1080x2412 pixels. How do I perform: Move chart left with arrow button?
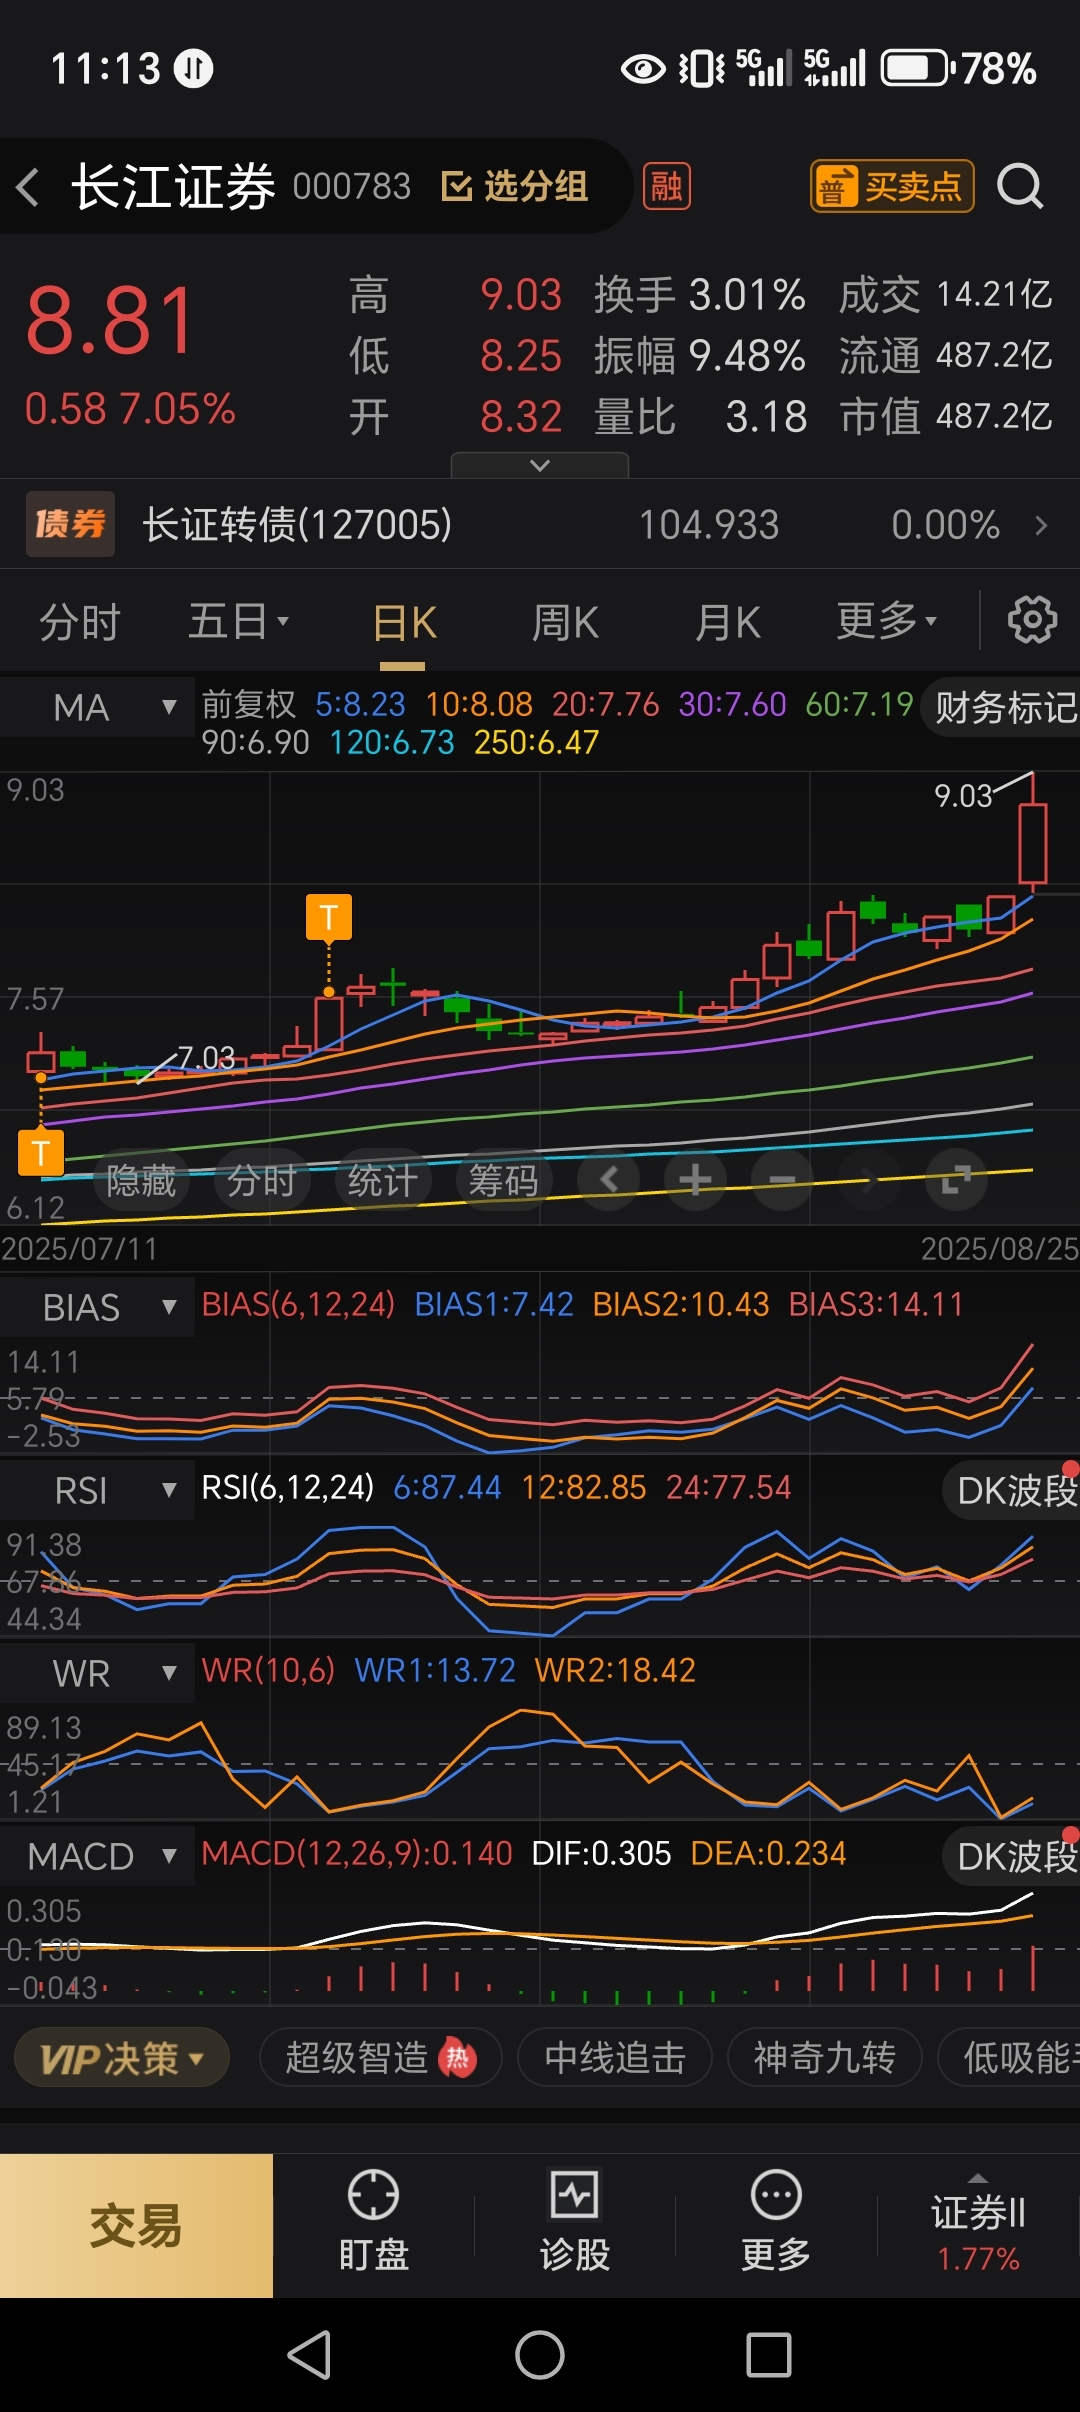(x=609, y=1181)
